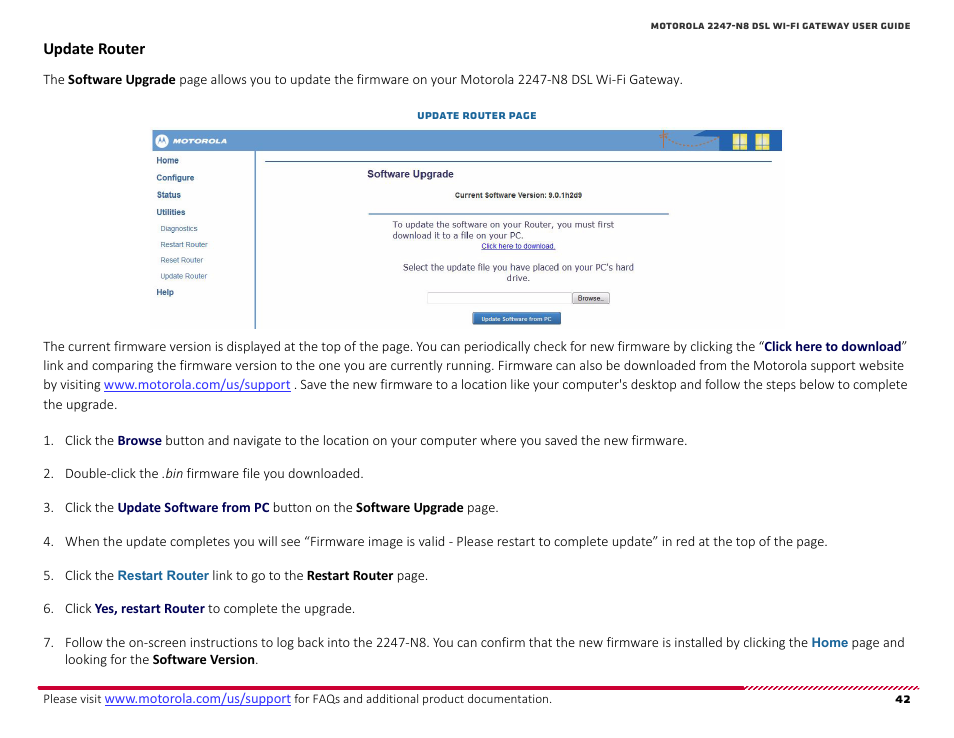
Task: Open the Home menu item
Action: point(167,161)
